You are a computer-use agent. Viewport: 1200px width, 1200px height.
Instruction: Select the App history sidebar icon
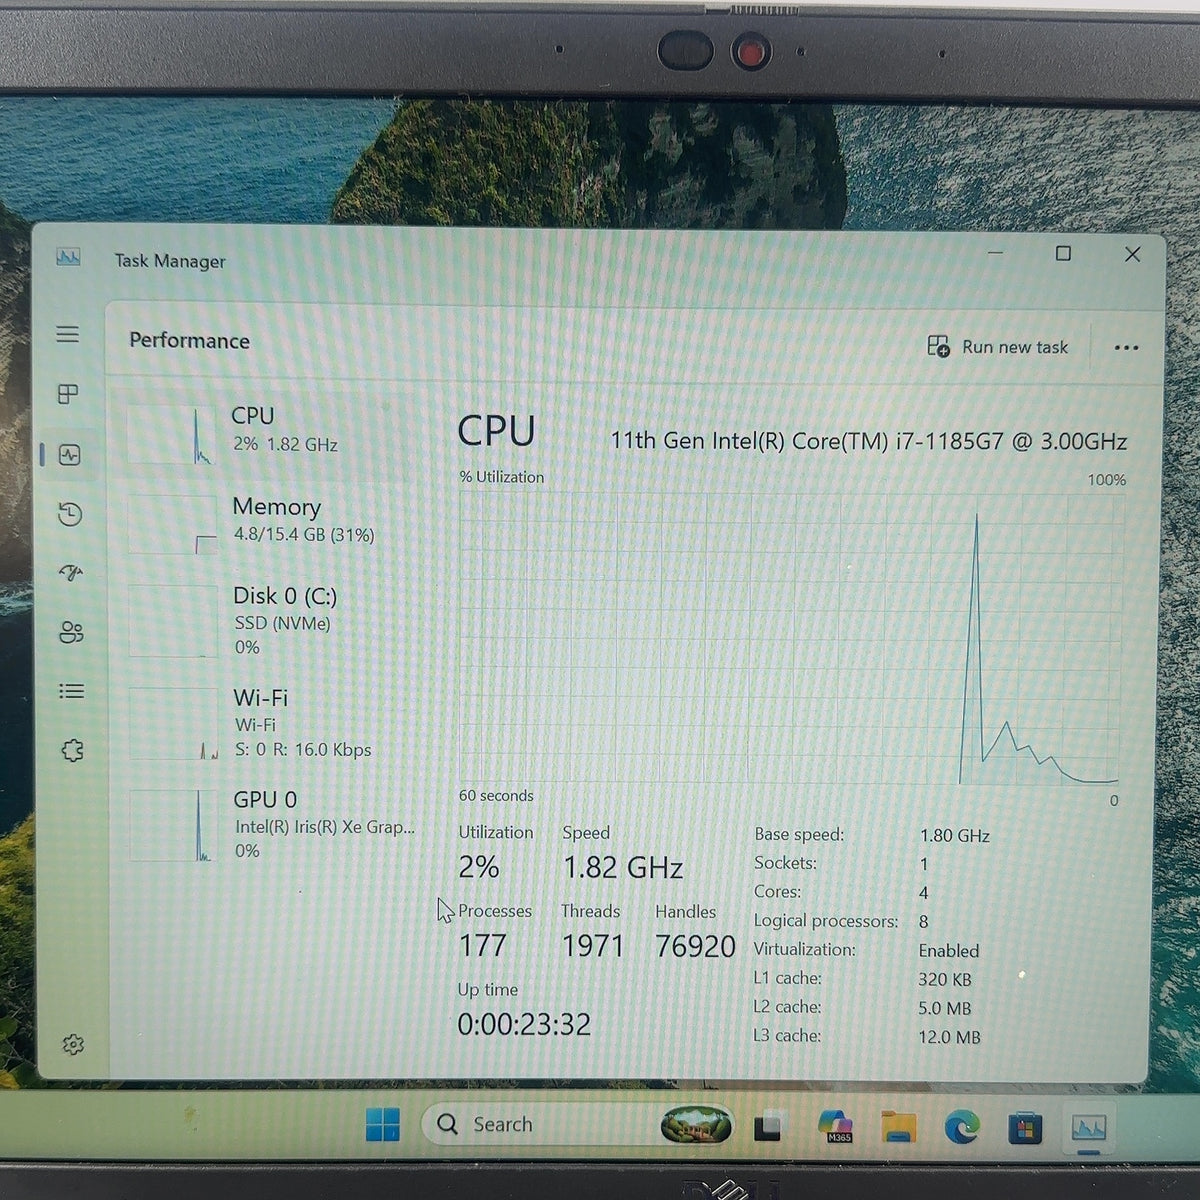70,514
